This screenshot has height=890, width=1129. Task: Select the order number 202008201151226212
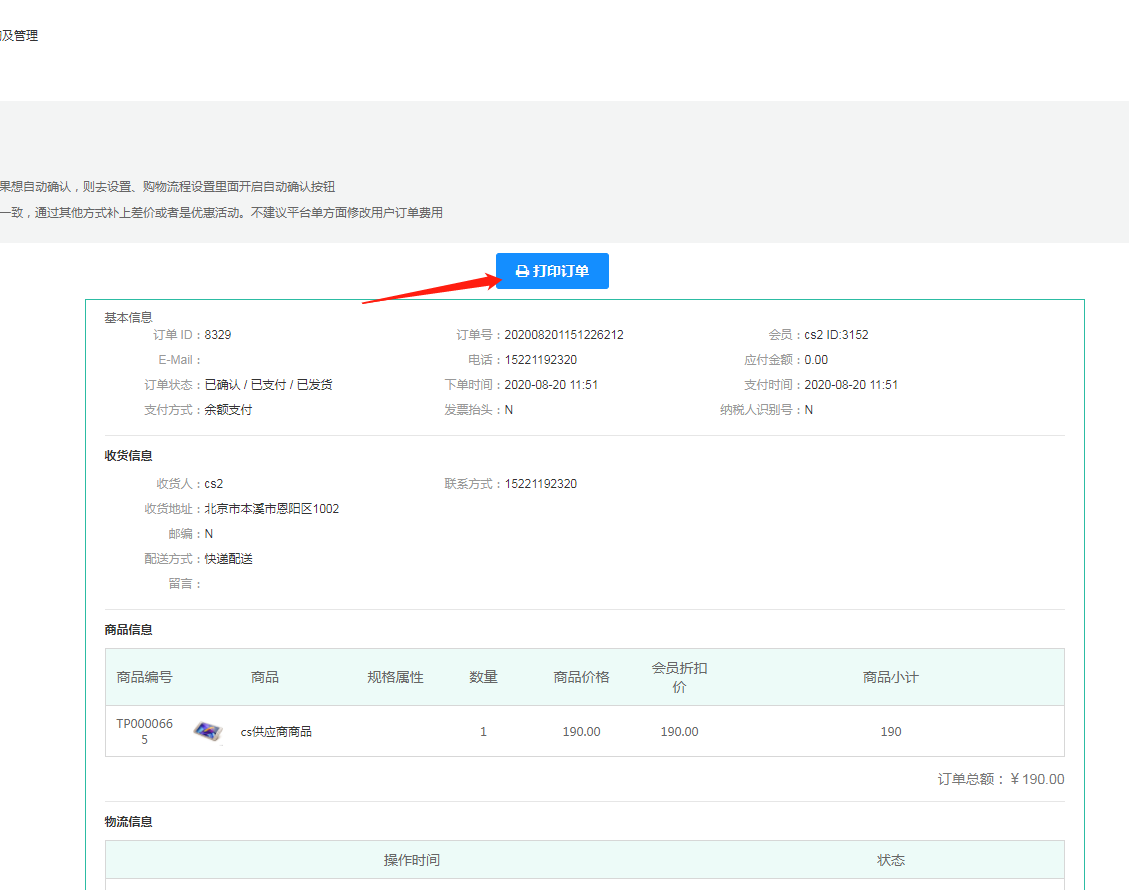(564, 335)
